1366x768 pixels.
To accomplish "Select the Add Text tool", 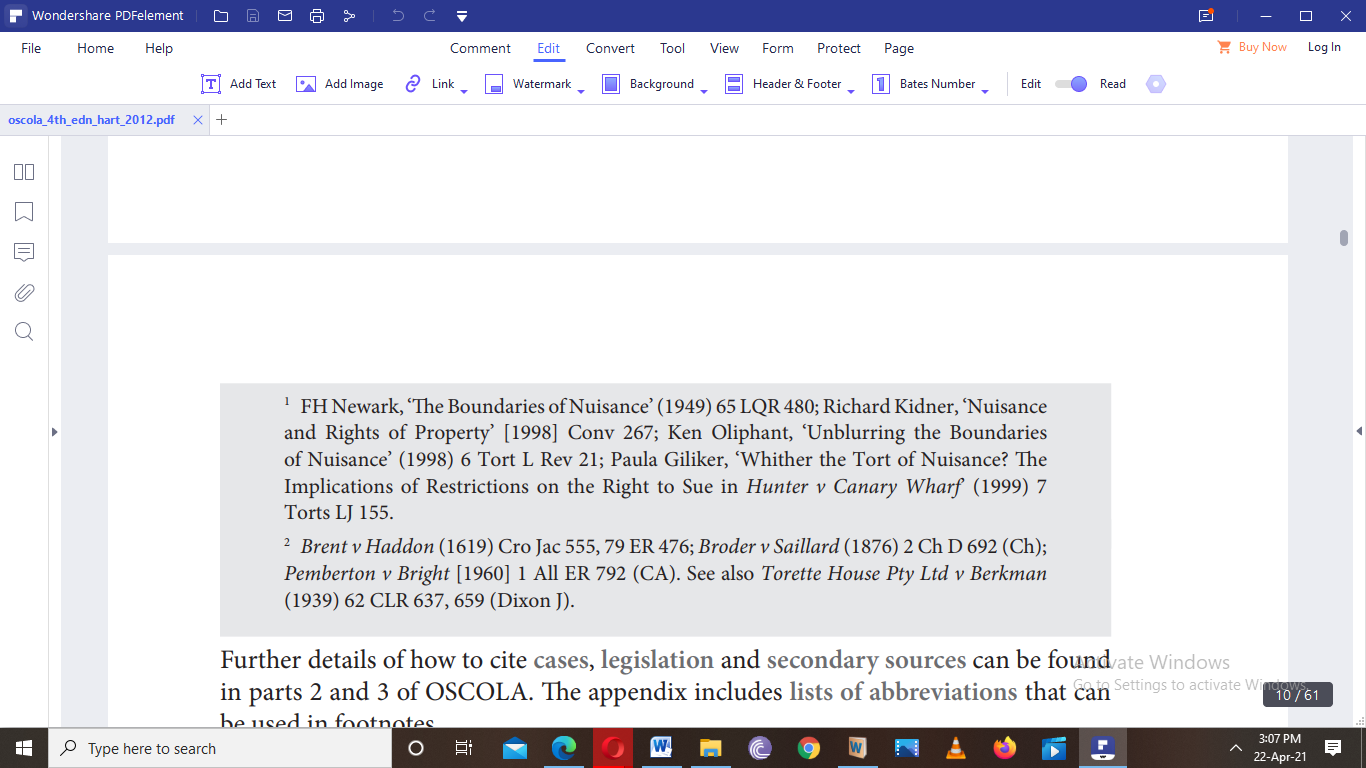I will point(239,84).
